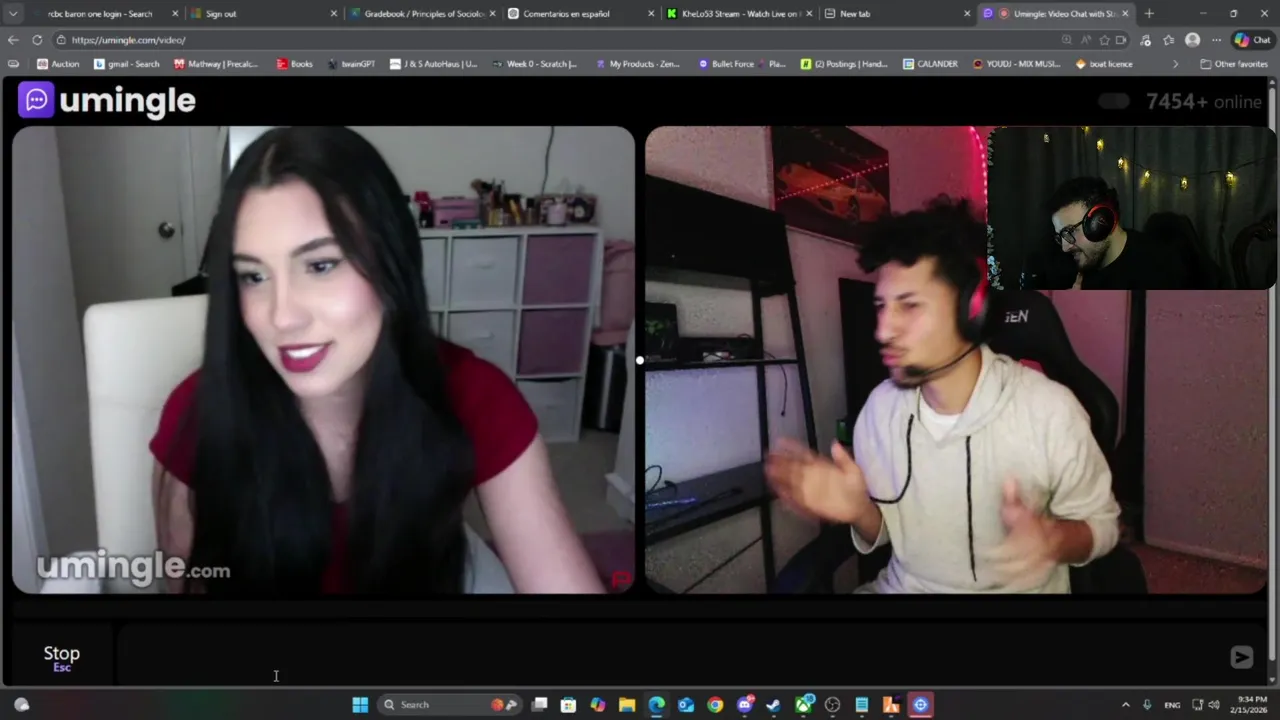The image size is (1280, 720).
Task: Open Google Chrome from the taskbar
Action: (715, 705)
